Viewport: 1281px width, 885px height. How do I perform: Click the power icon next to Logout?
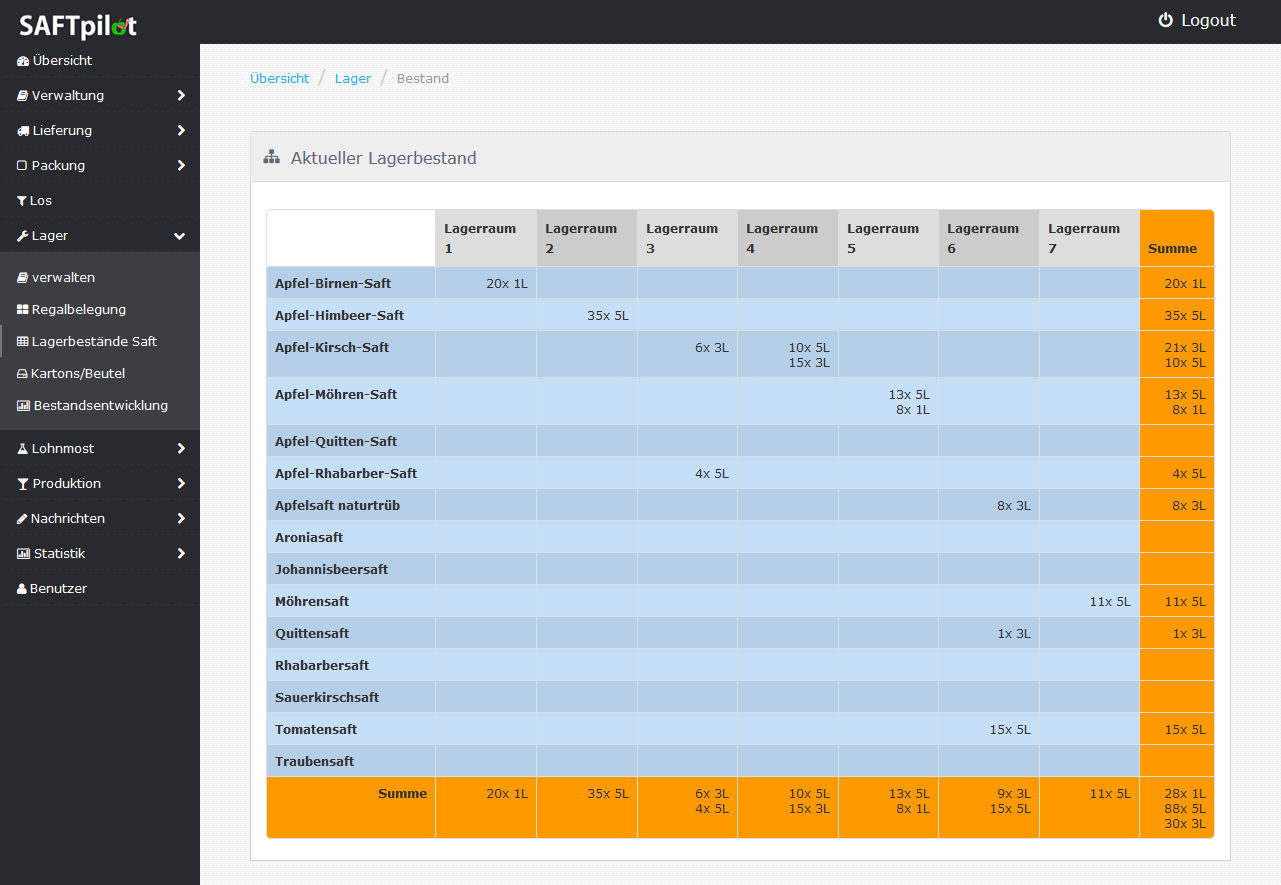point(1165,20)
